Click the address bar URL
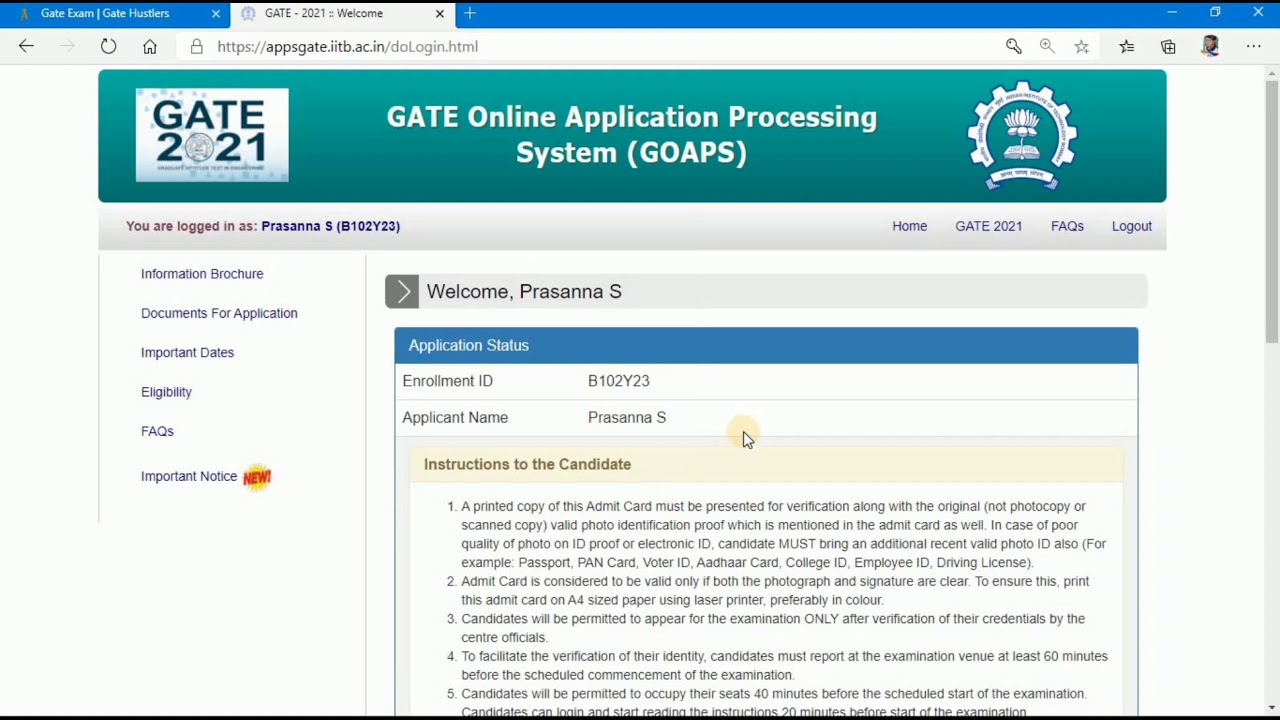This screenshot has height=720, width=1280. (347, 46)
